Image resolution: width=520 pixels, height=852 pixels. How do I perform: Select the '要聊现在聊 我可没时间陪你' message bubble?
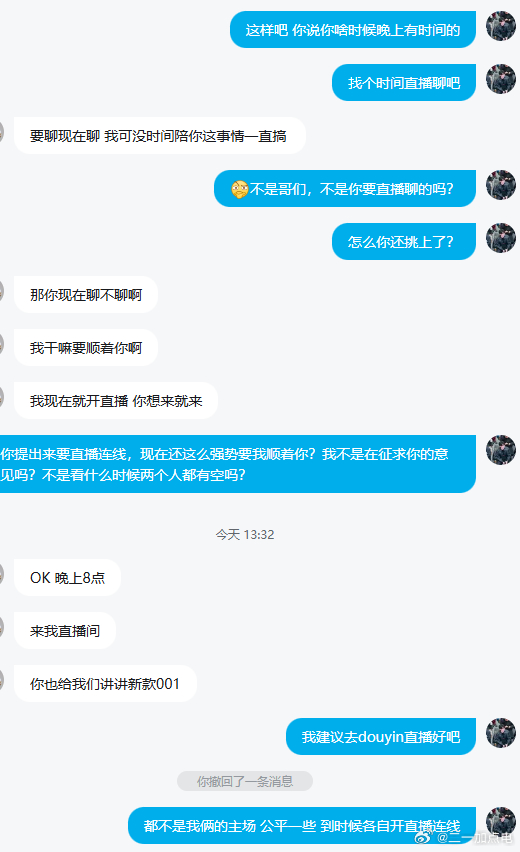click(160, 136)
